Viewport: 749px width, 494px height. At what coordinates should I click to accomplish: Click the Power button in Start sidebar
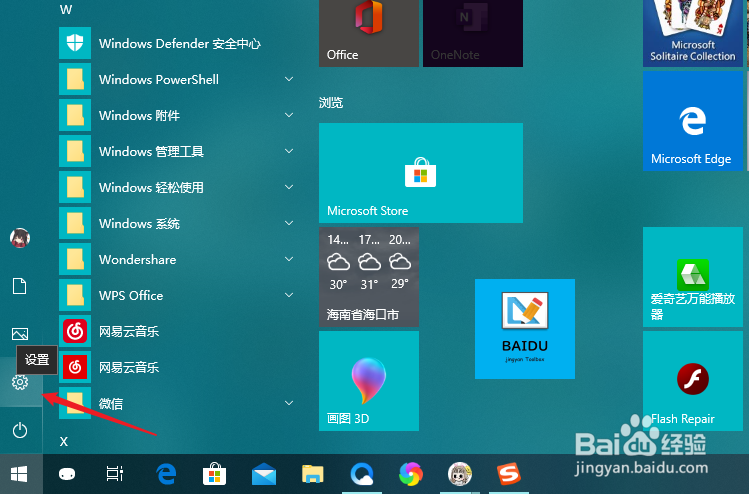pyautogui.click(x=20, y=430)
